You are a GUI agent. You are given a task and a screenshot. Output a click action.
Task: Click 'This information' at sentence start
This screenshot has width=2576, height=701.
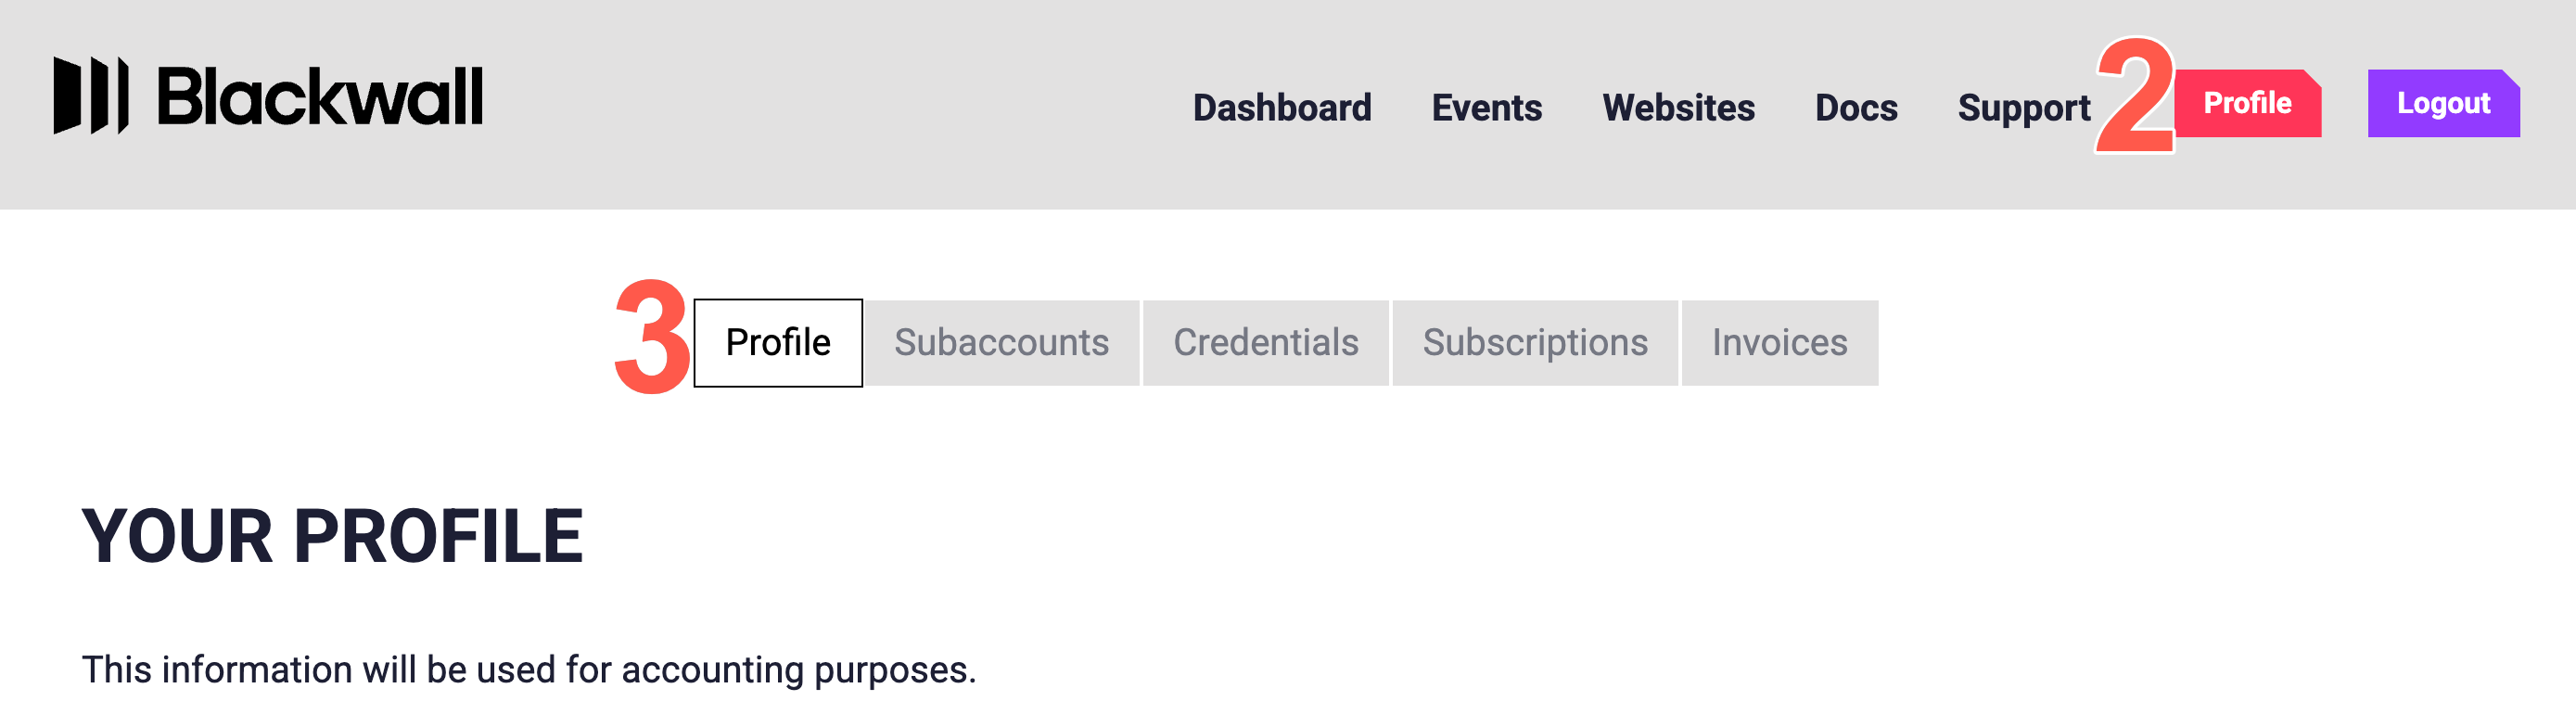[217, 669]
